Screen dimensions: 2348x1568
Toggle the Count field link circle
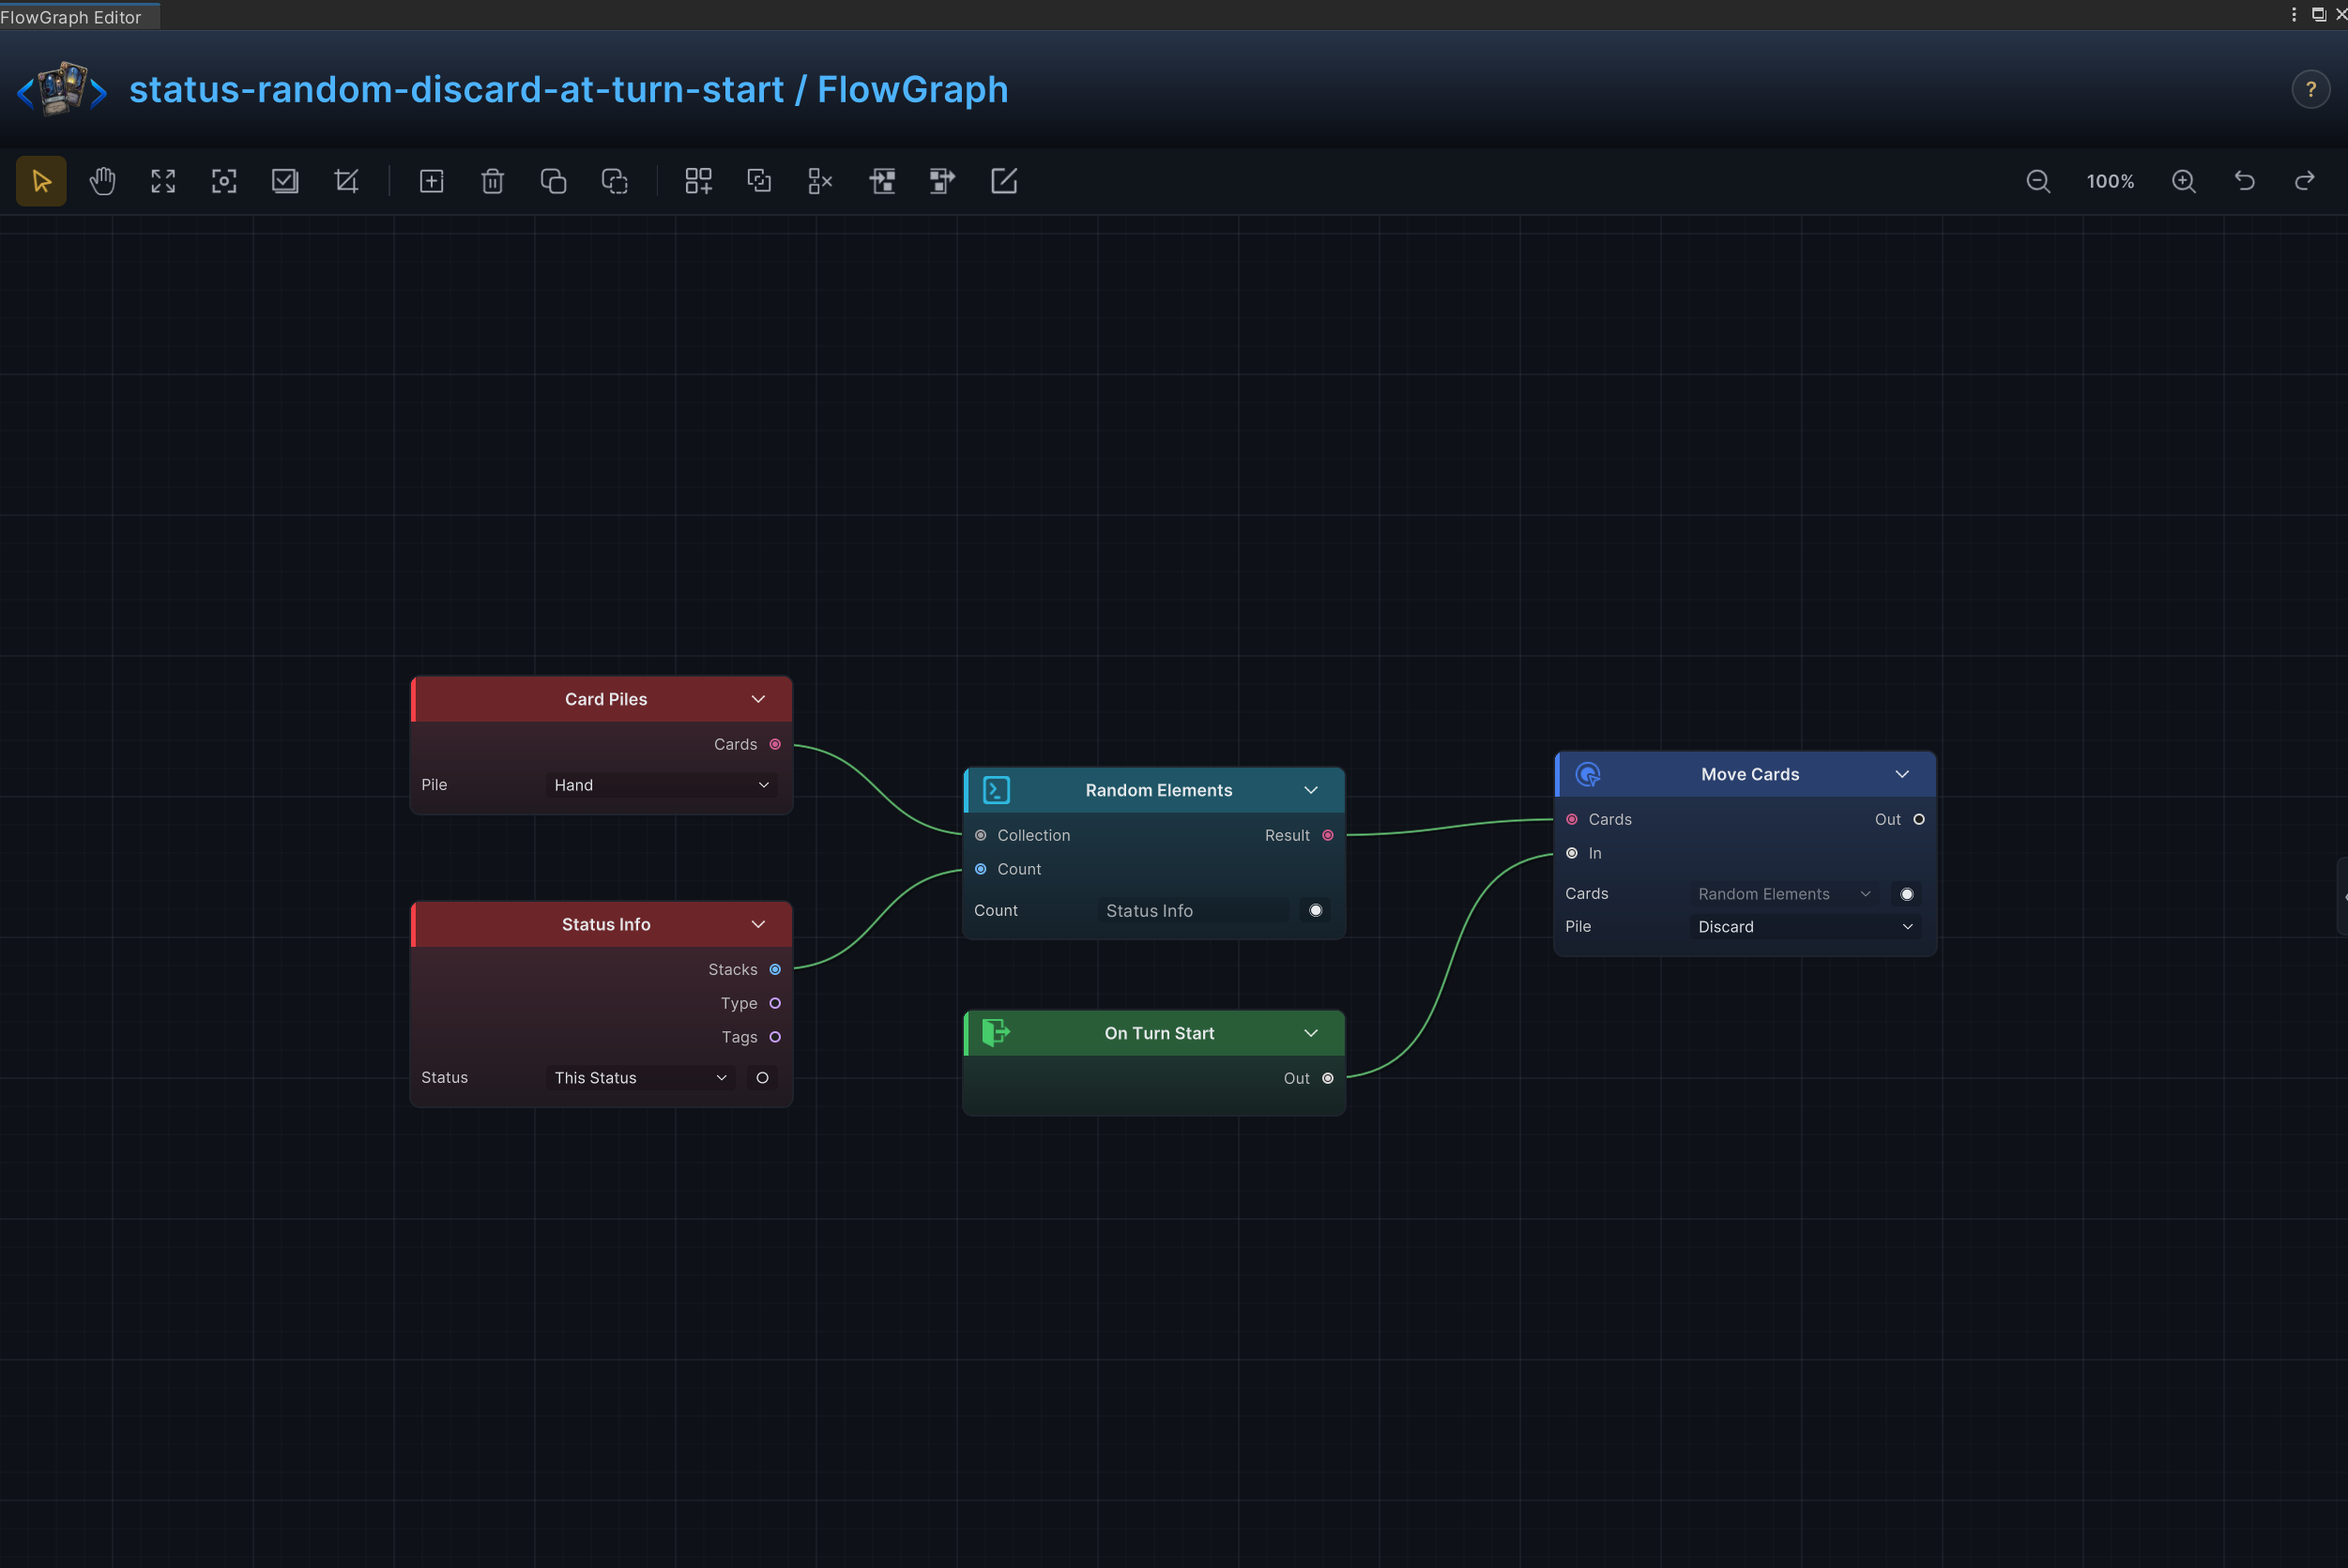tap(1316, 911)
